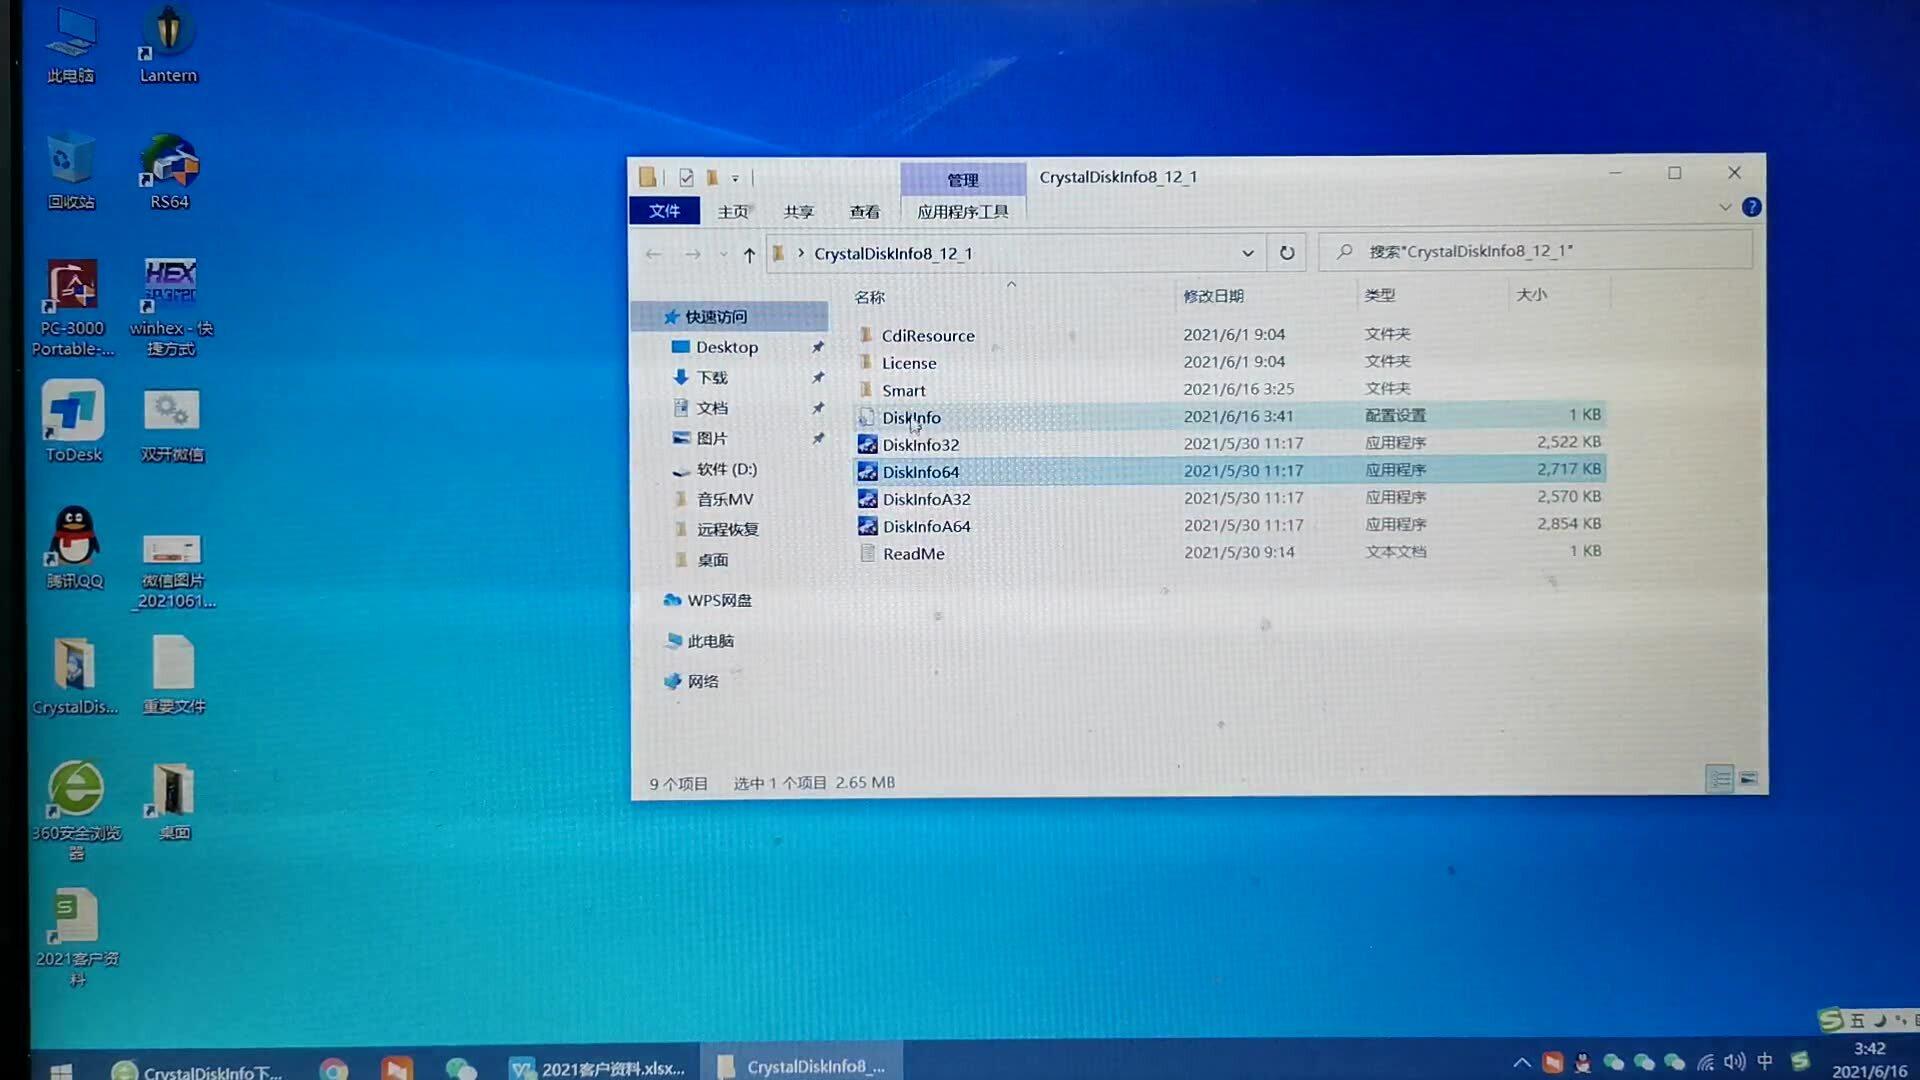Open the 文件 menu tab
Viewport: 1920px width, 1080px height.
click(x=664, y=211)
